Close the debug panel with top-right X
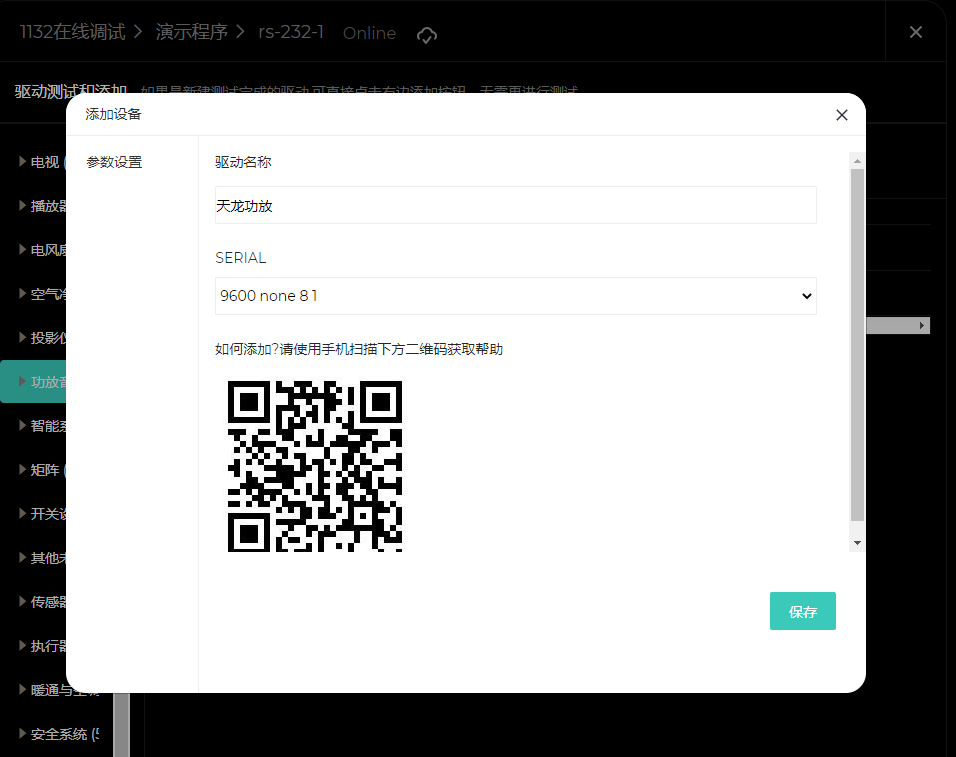The image size is (956, 757). coord(915,32)
